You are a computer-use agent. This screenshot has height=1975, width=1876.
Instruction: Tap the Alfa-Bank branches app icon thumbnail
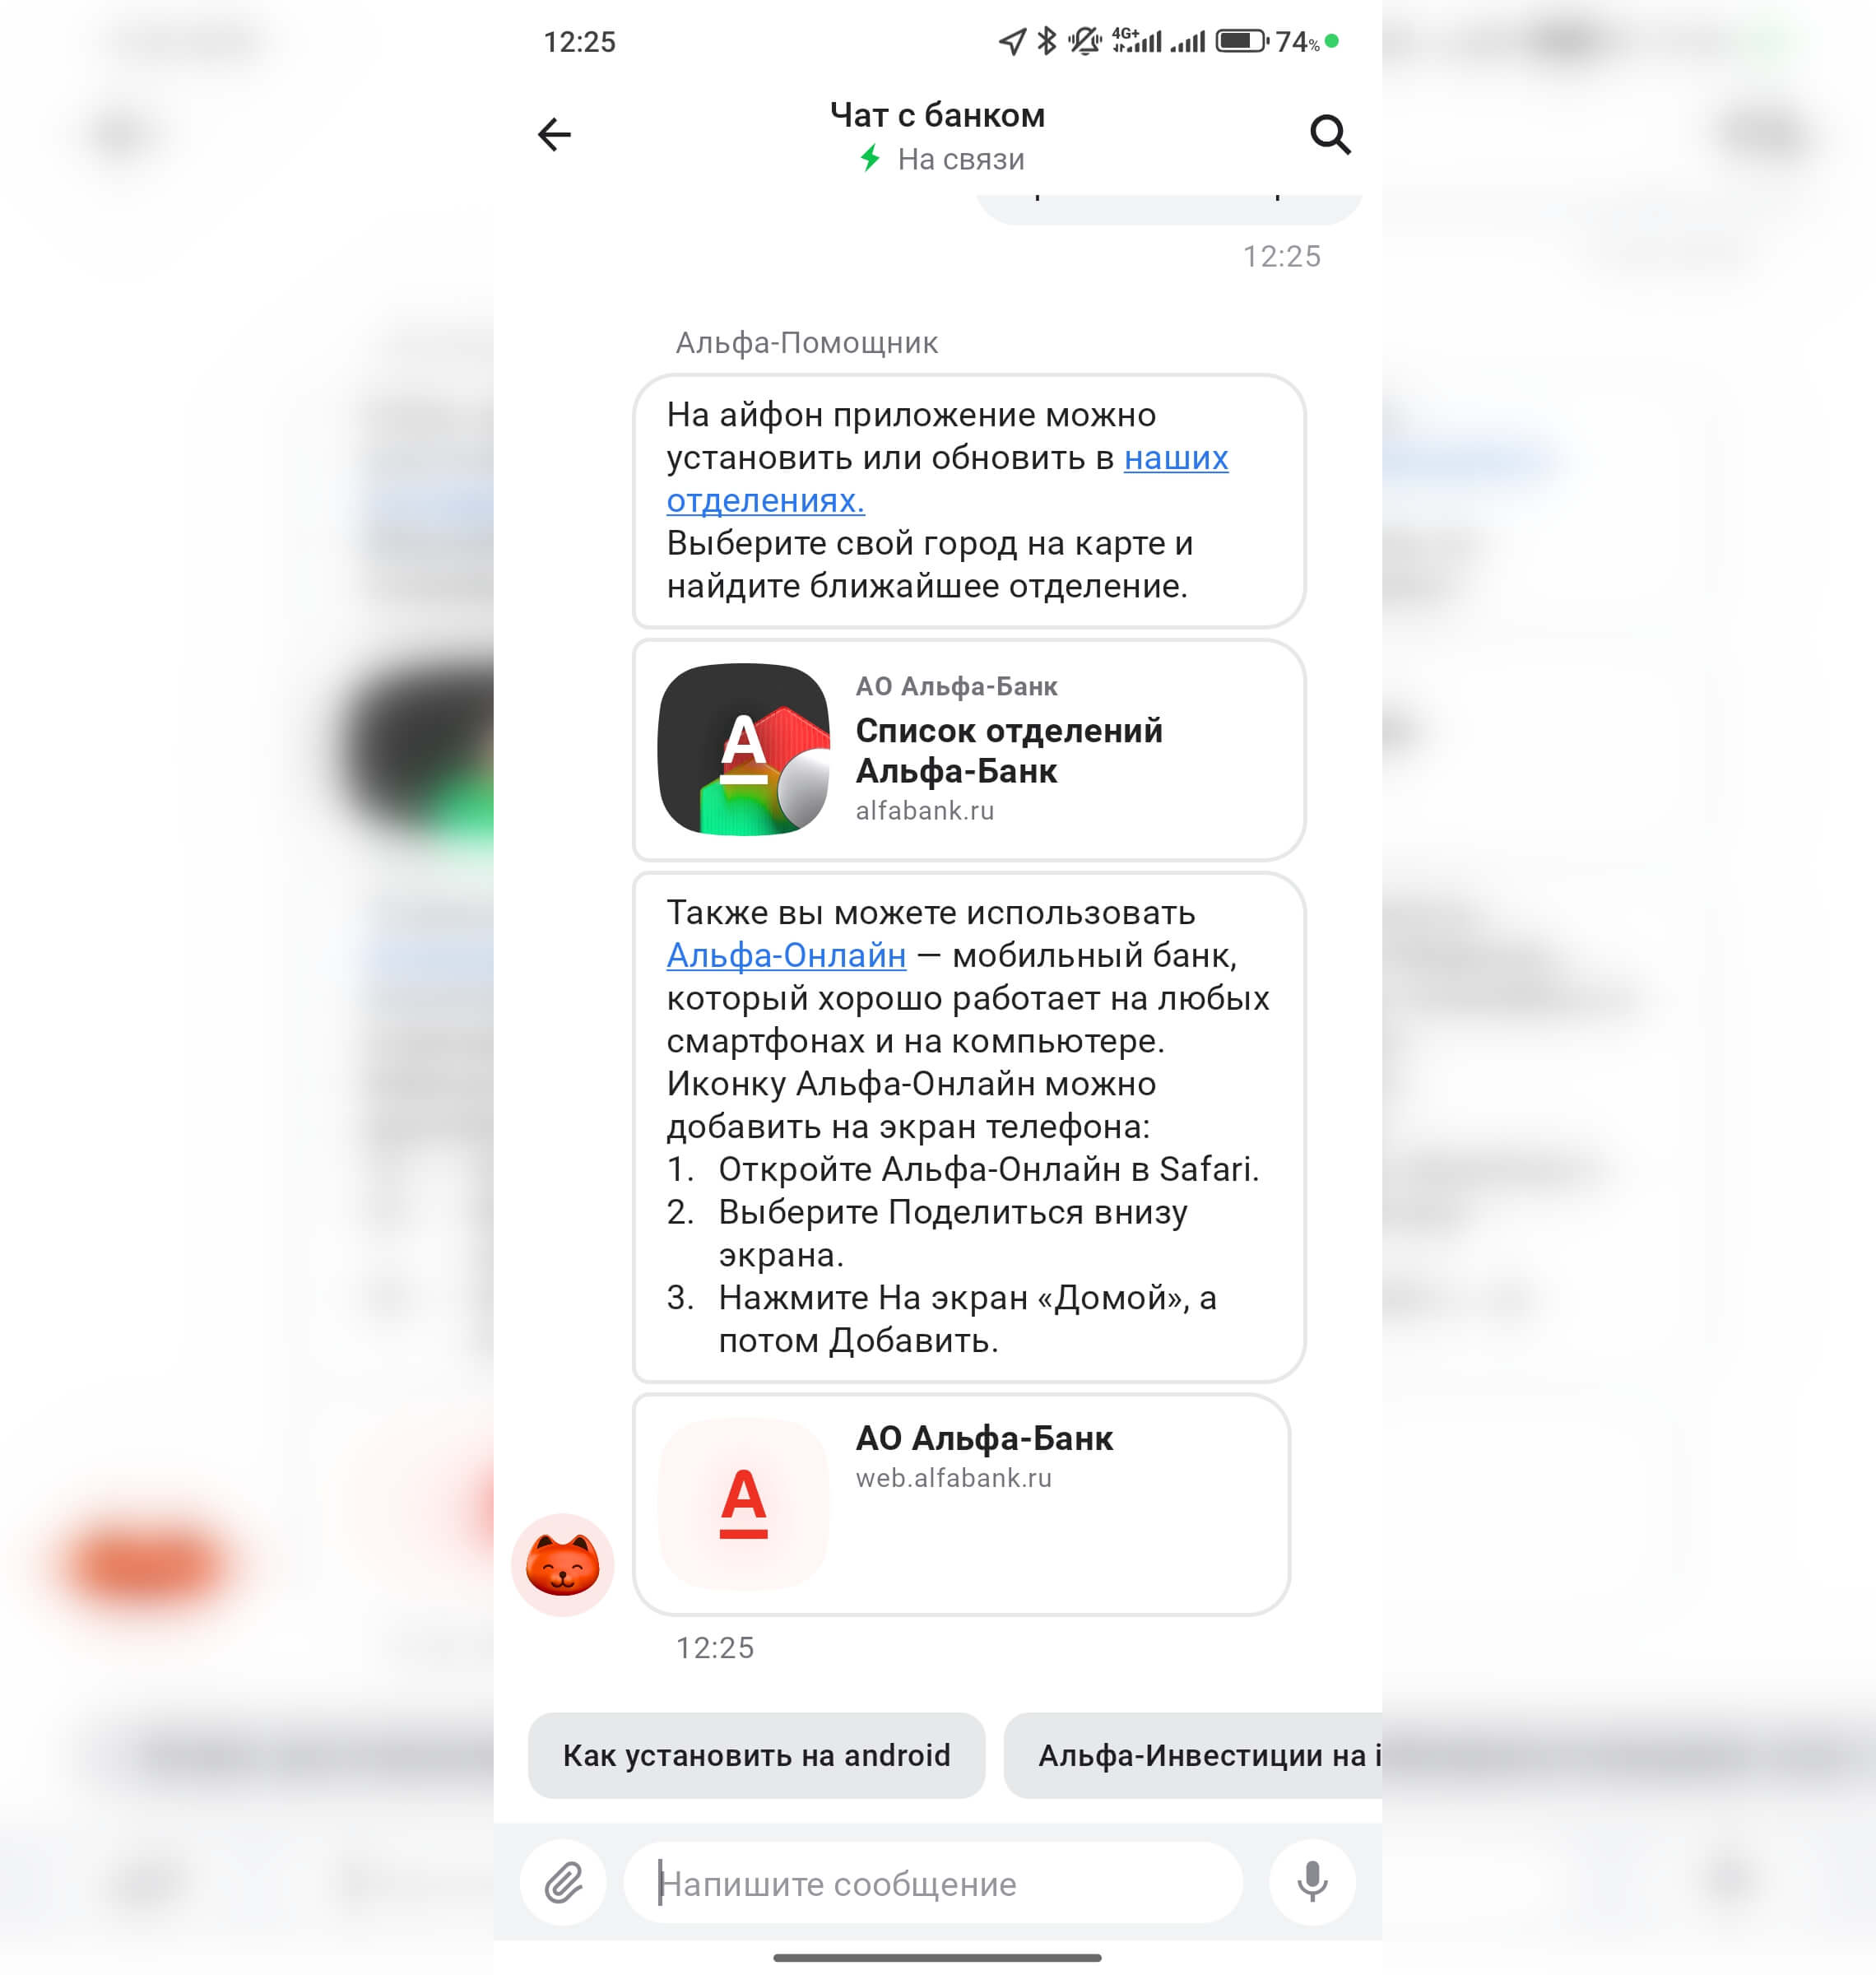[744, 749]
